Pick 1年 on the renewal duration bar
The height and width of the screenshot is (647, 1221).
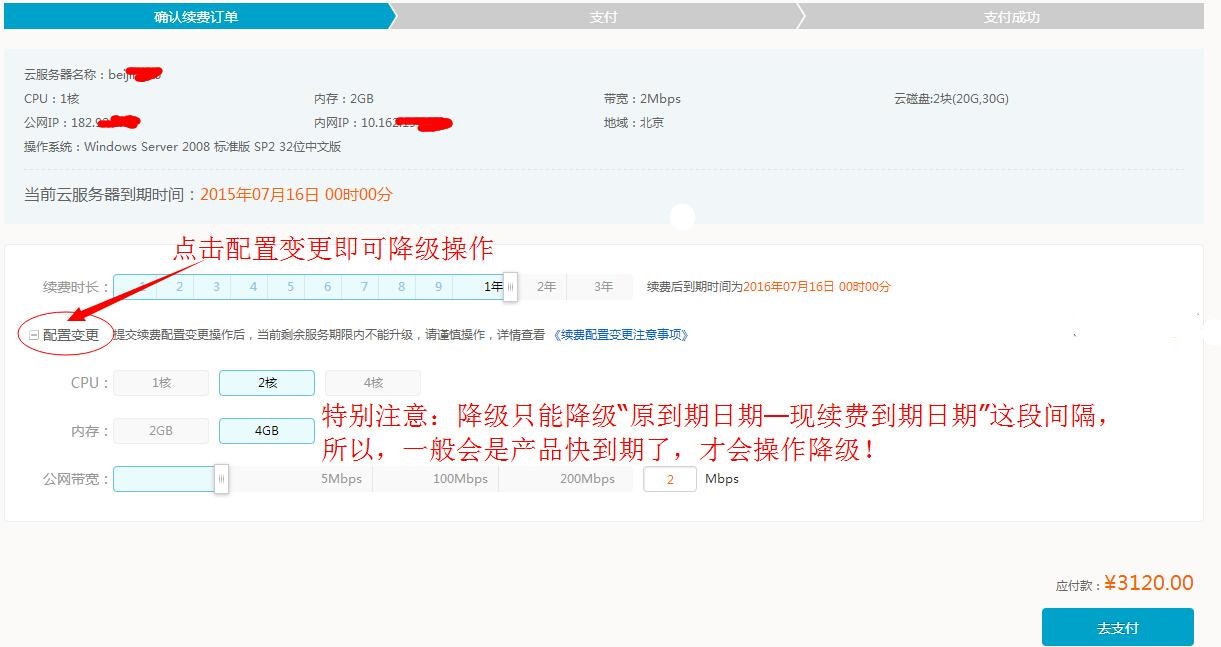point(493,286)
